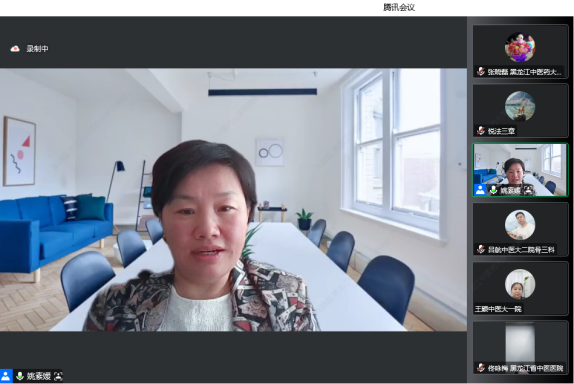Click the 腾讯会议 window title
This screenshot has height=384, width=574.
tap(399, 7)
